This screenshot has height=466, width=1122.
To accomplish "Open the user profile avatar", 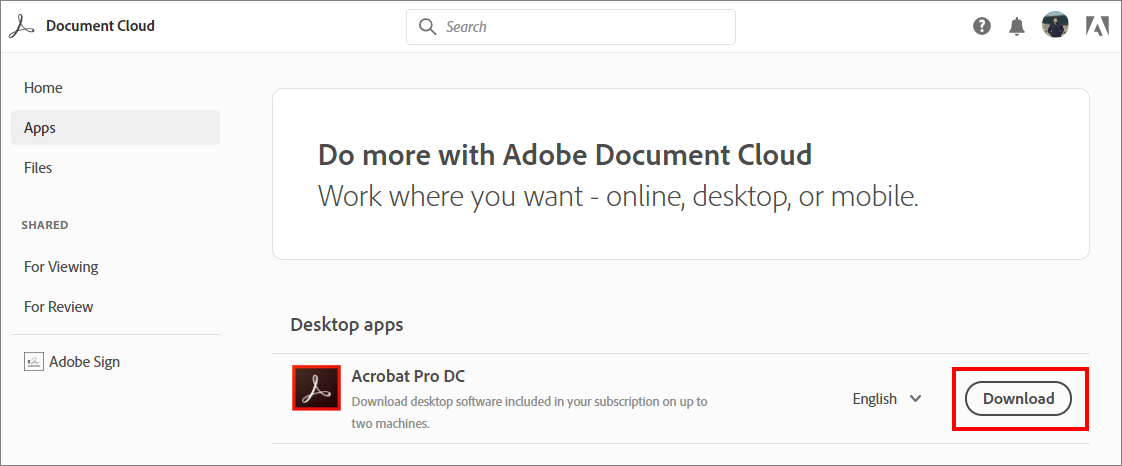I will click(1055, 25).
